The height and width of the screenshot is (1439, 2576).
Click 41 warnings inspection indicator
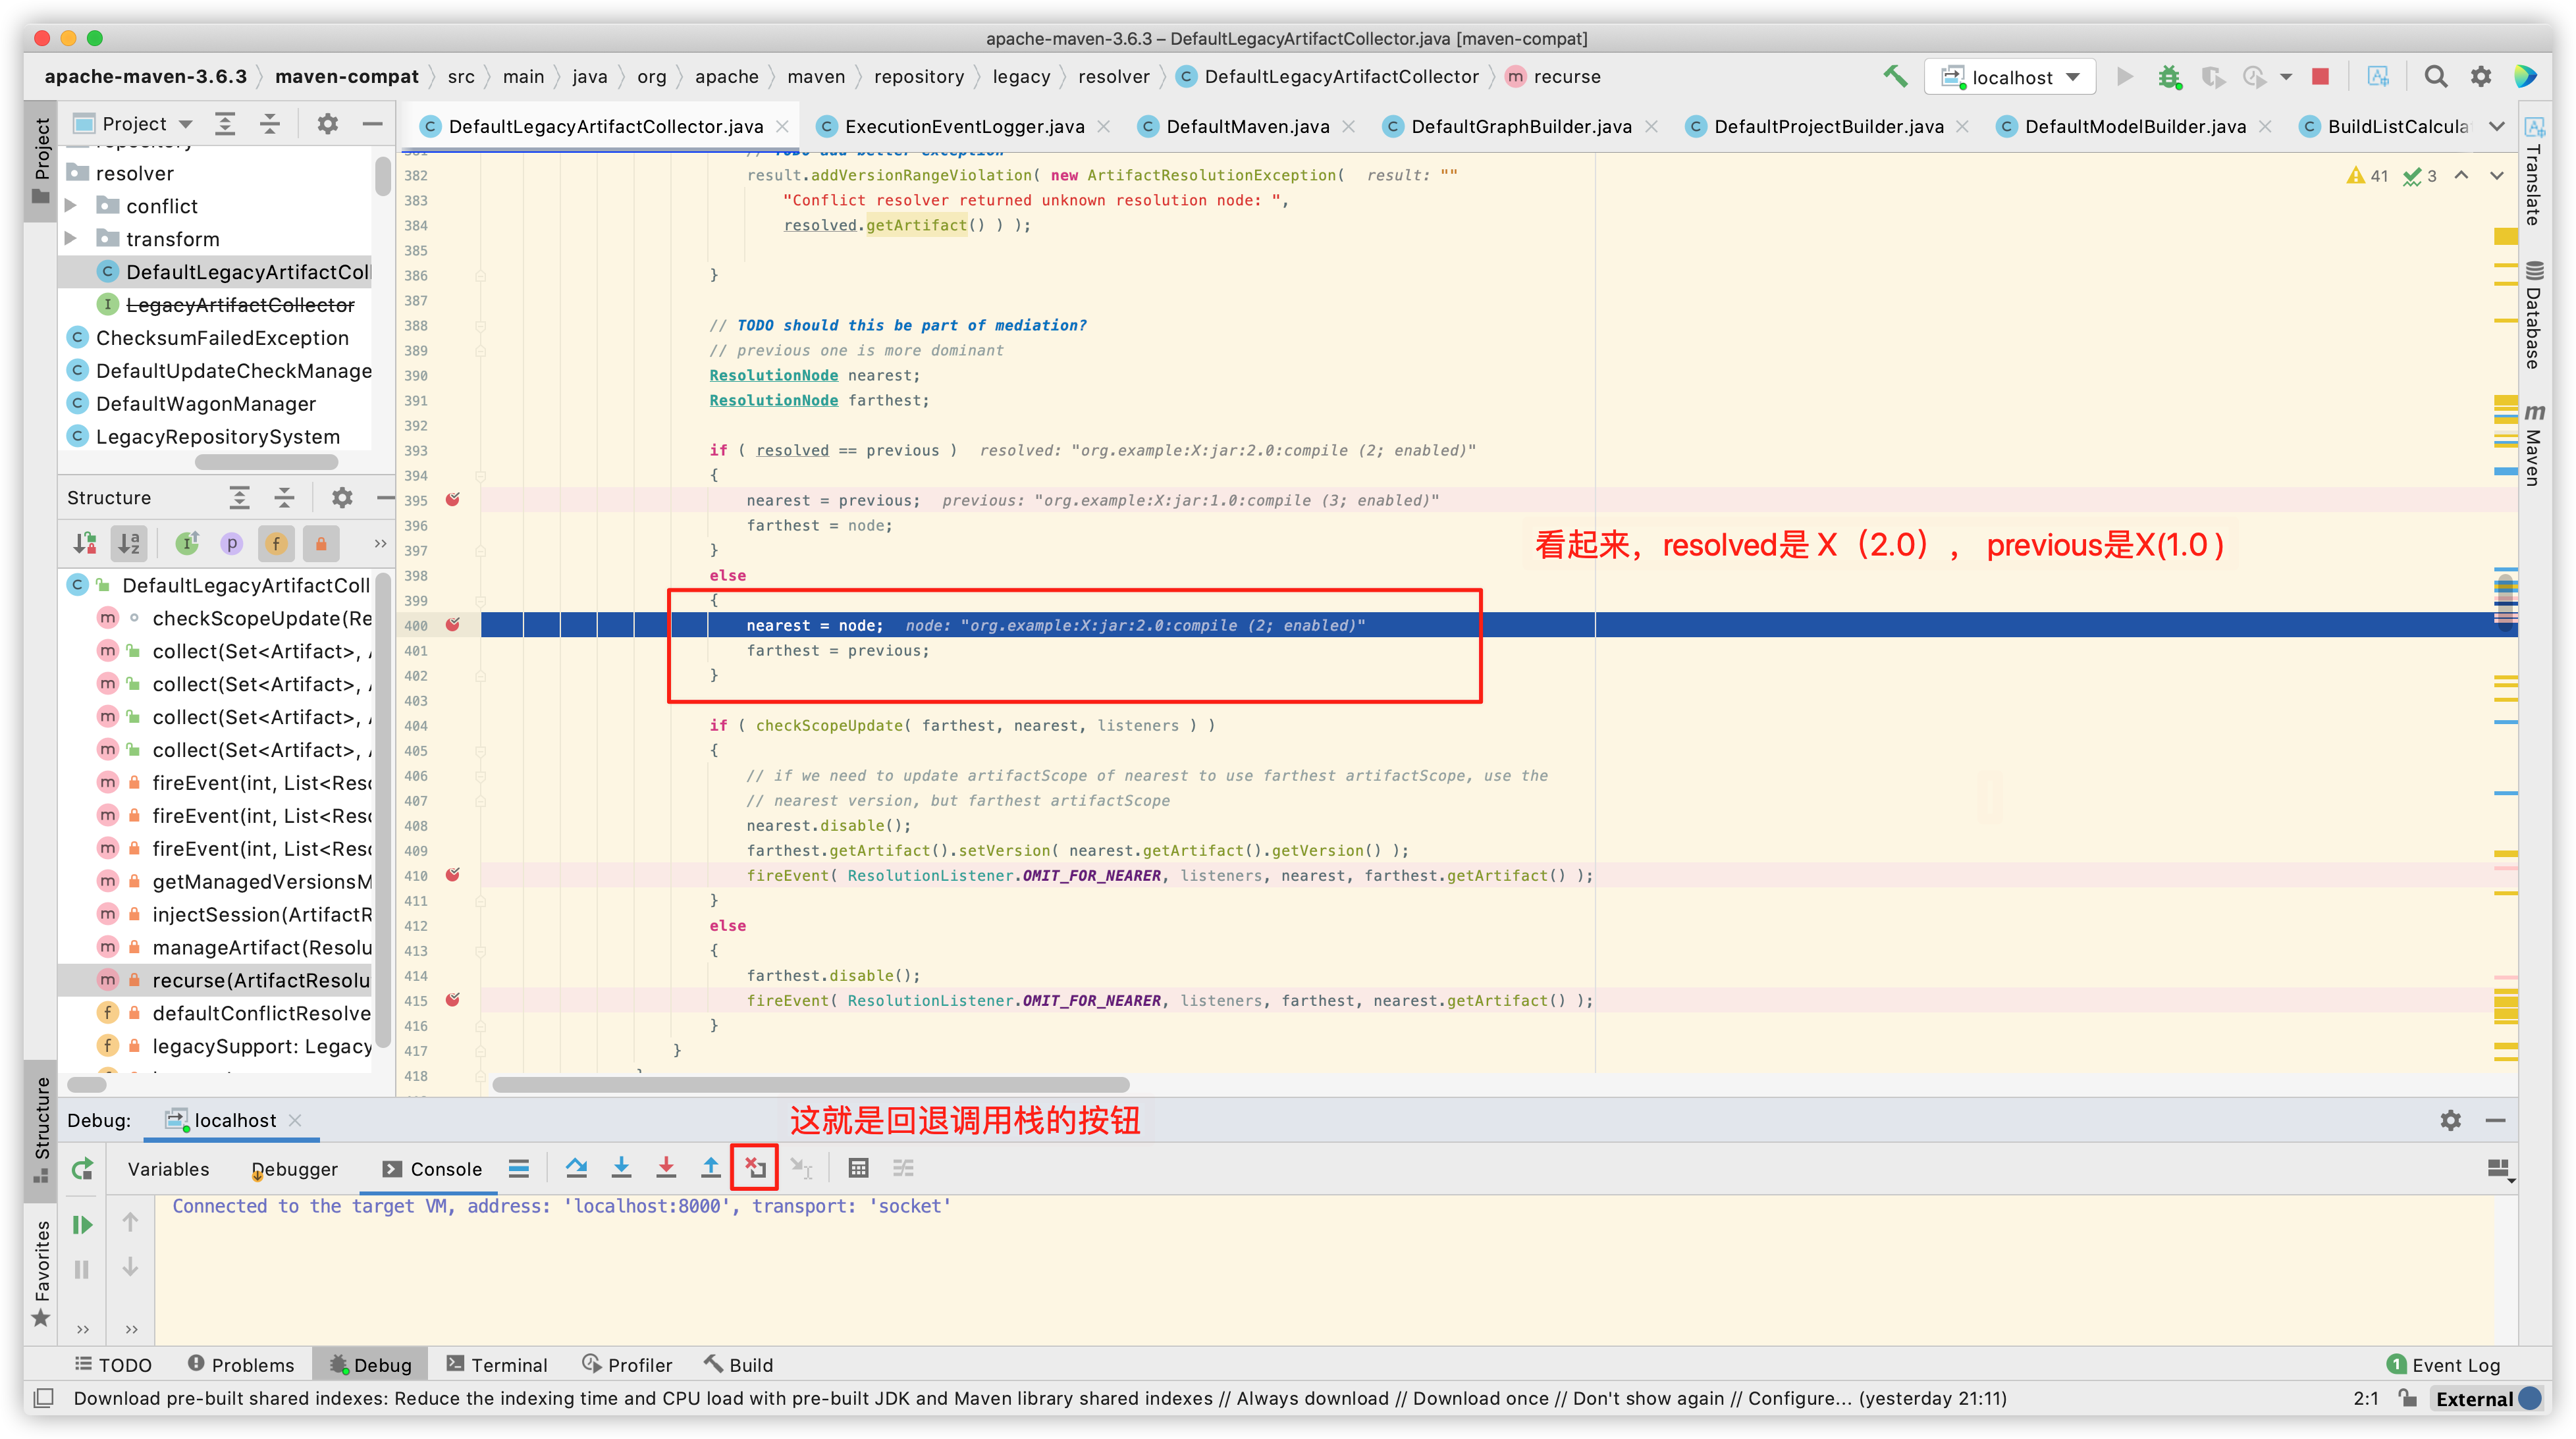tap(2367, 175)
